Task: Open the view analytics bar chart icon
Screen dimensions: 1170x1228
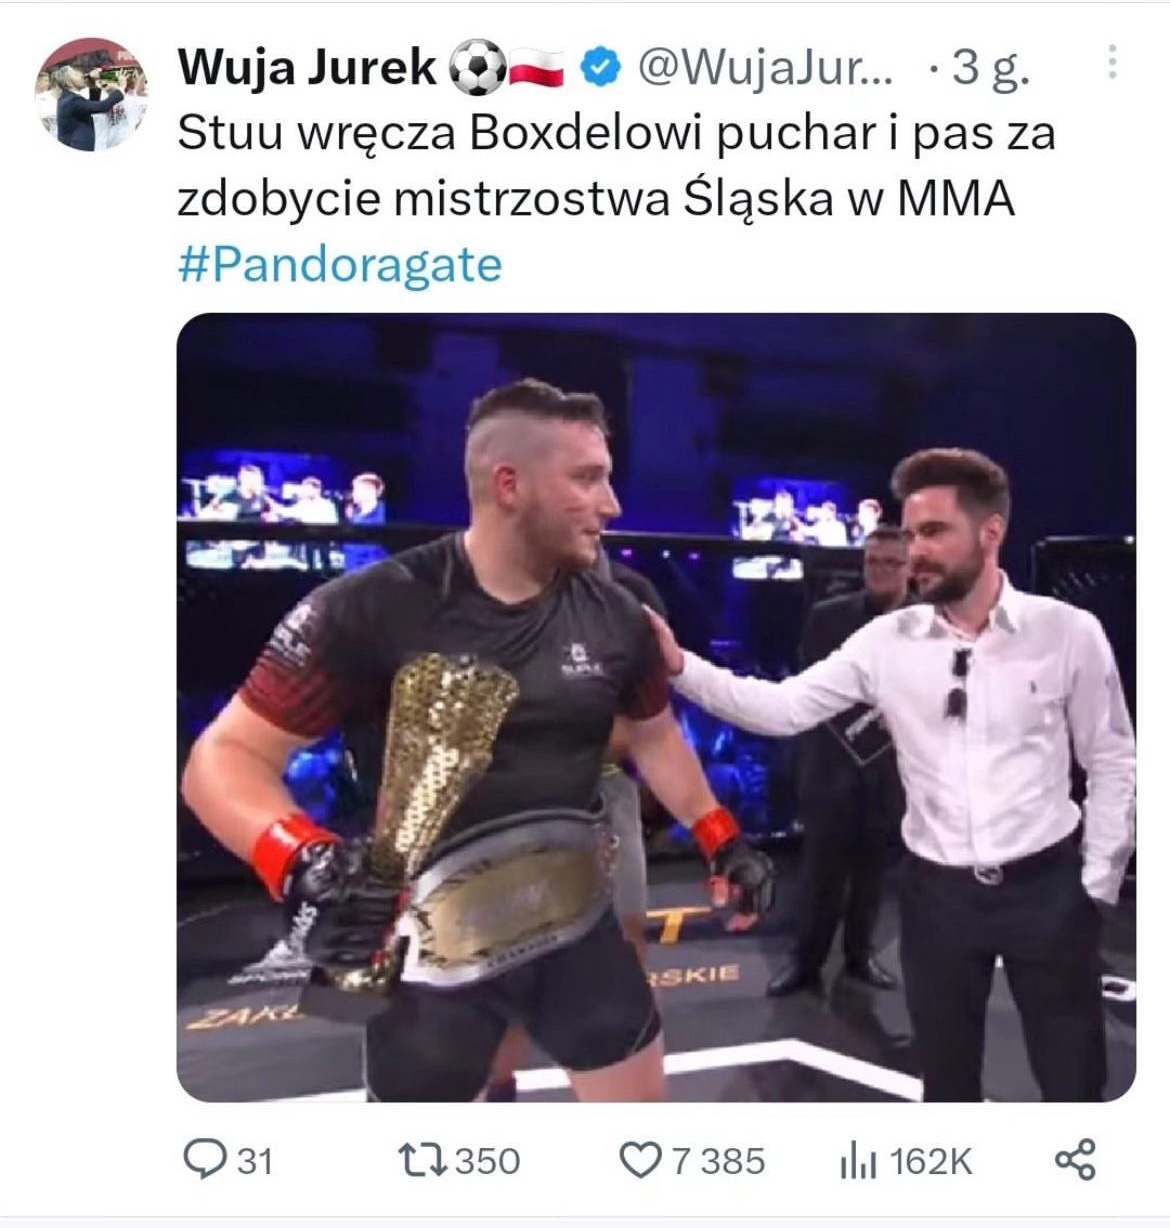Action: [x=858, y=1161]
